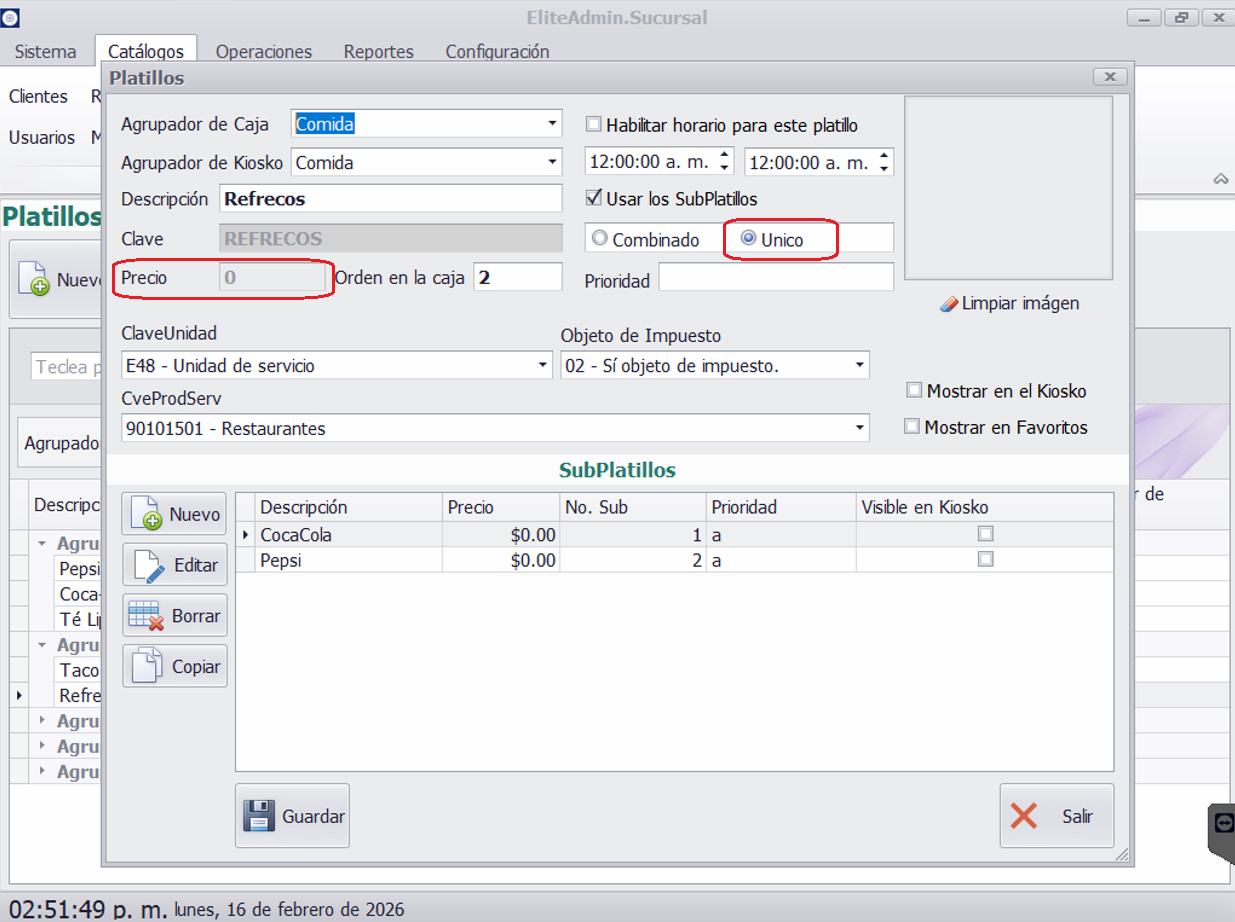Click the Nuevo subplatillo icon button
Image resolution: width=1235 pixels, height=922 pixels.
(x=147, y=515)
